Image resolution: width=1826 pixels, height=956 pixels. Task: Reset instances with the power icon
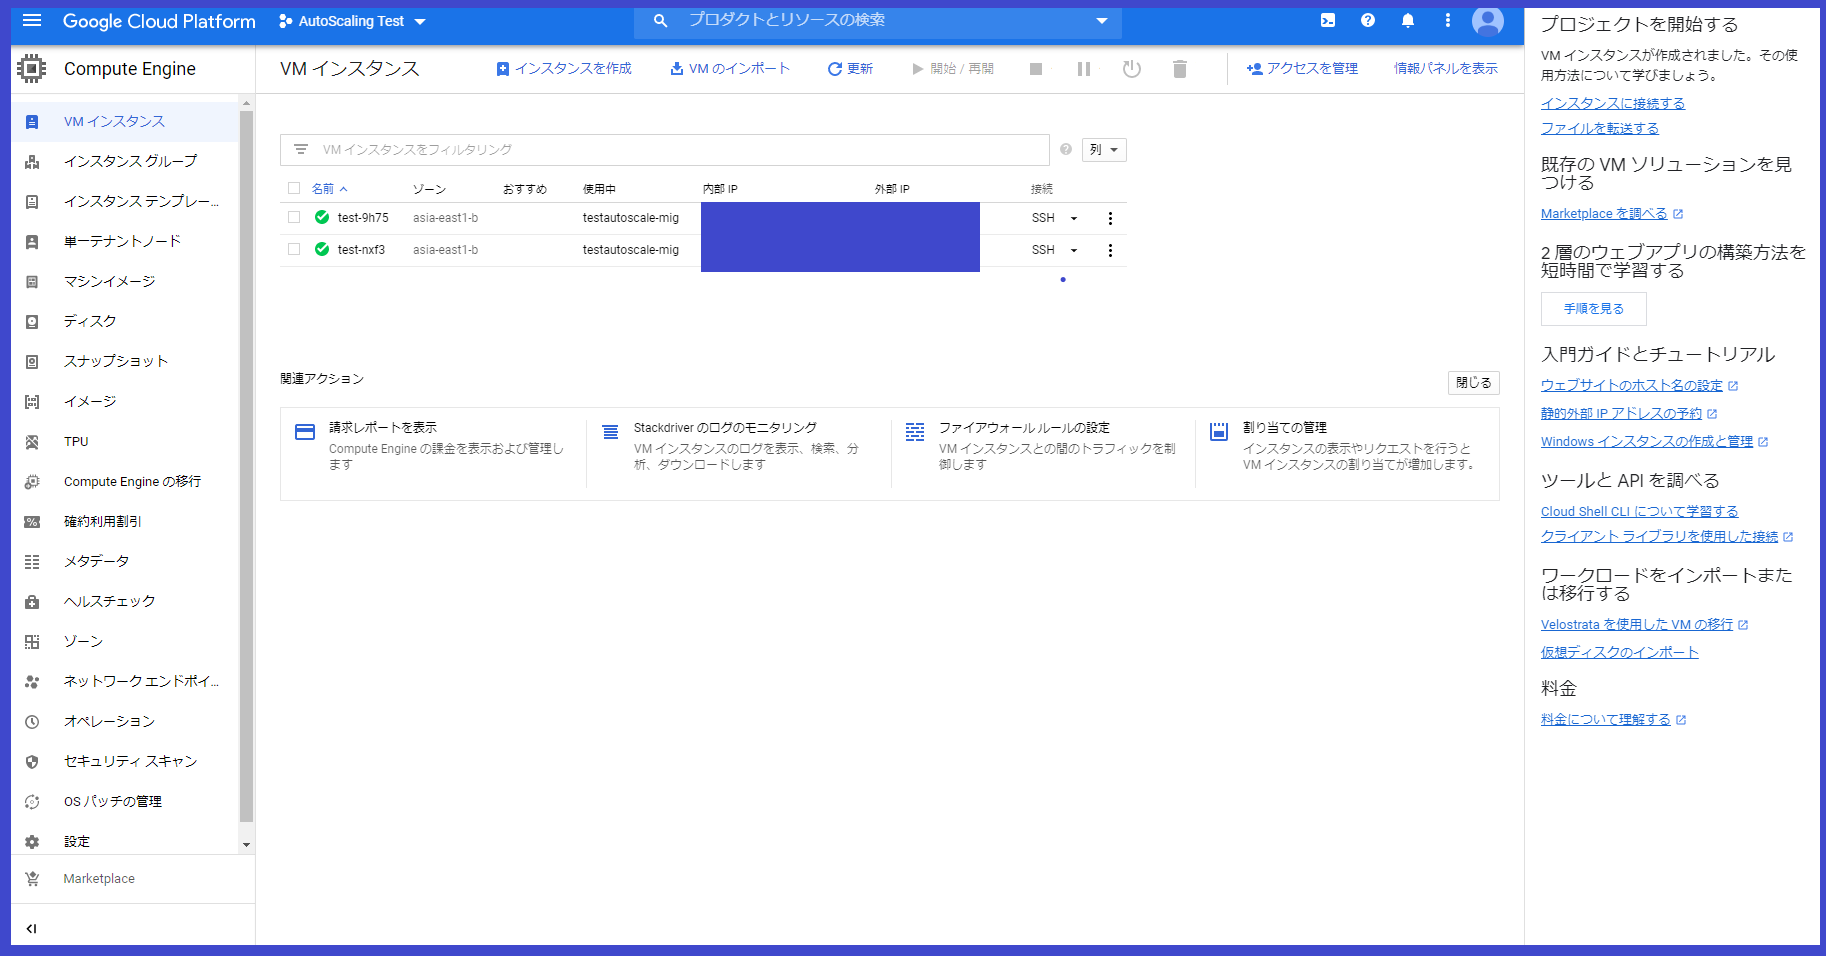tap(1132, 69)
